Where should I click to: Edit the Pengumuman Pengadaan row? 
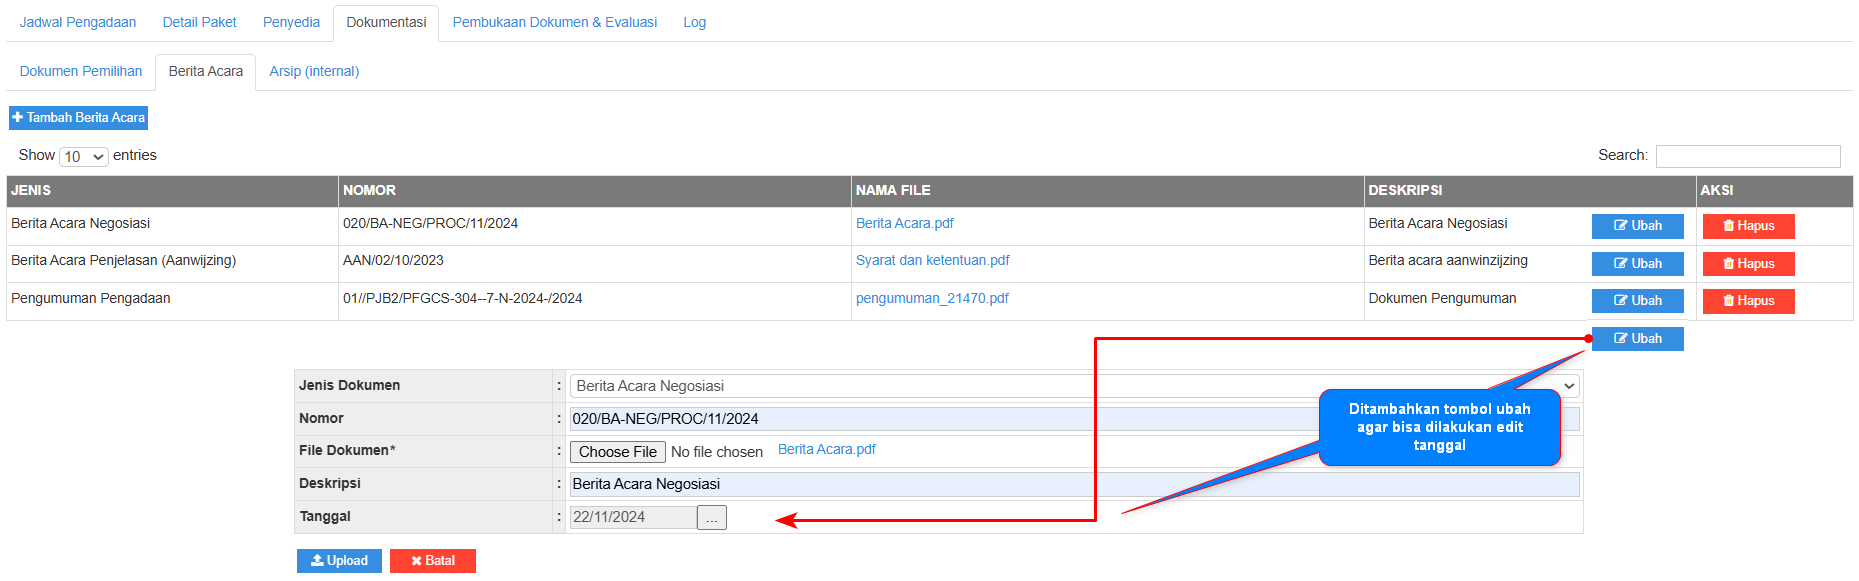click(x=1637, y=301)
